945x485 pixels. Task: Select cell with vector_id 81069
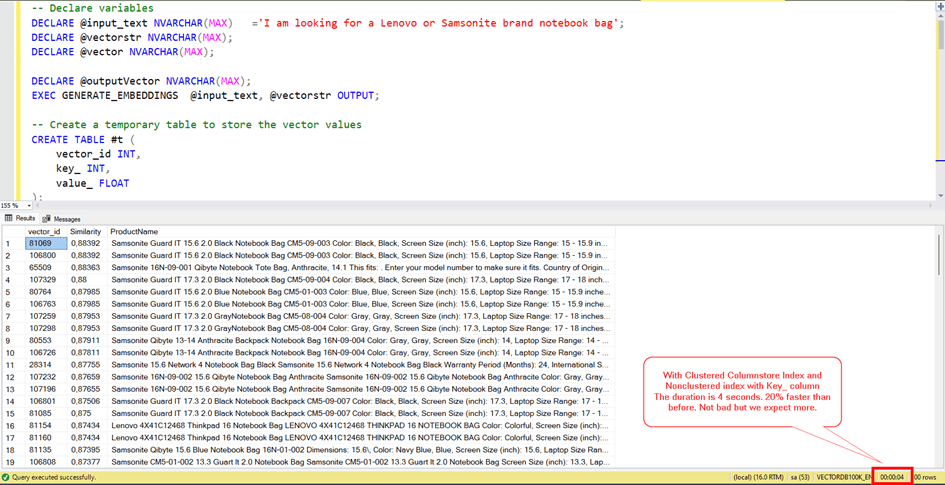tap(45, 243)
